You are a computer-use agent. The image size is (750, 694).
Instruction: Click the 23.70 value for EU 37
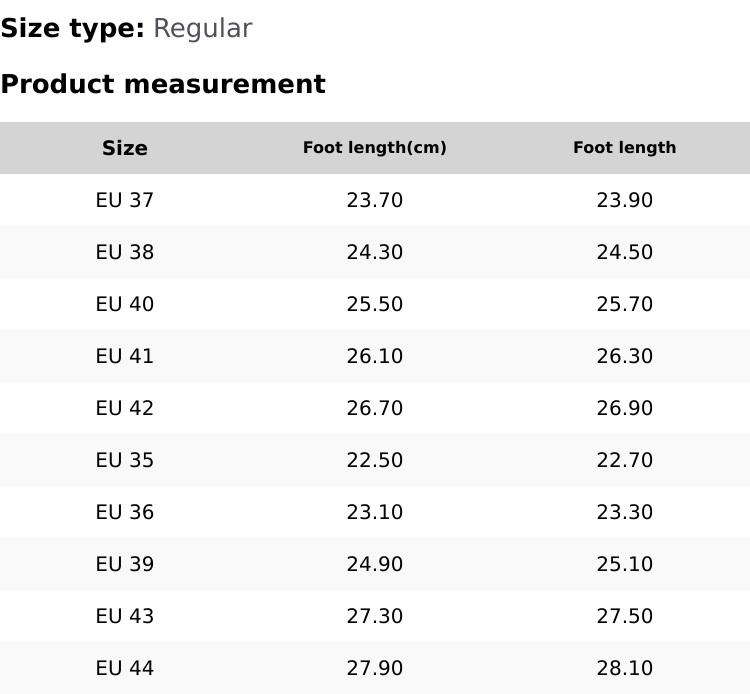coord(375,200)
